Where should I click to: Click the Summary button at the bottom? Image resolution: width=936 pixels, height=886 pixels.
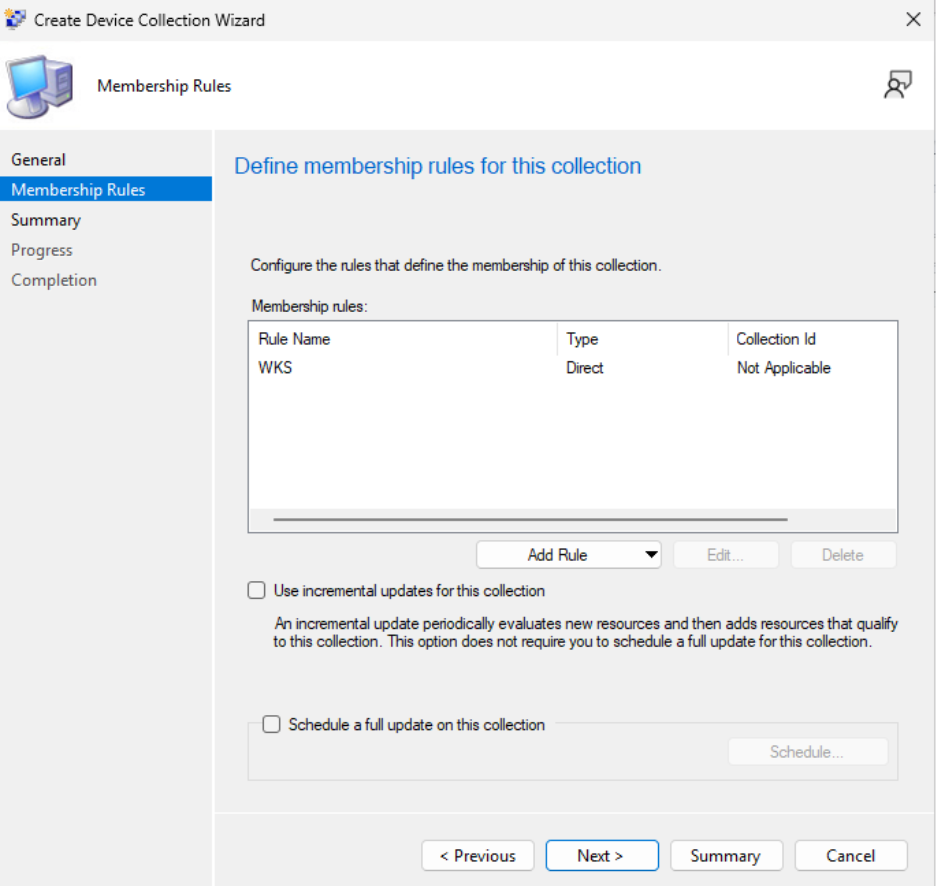[726, 855]
